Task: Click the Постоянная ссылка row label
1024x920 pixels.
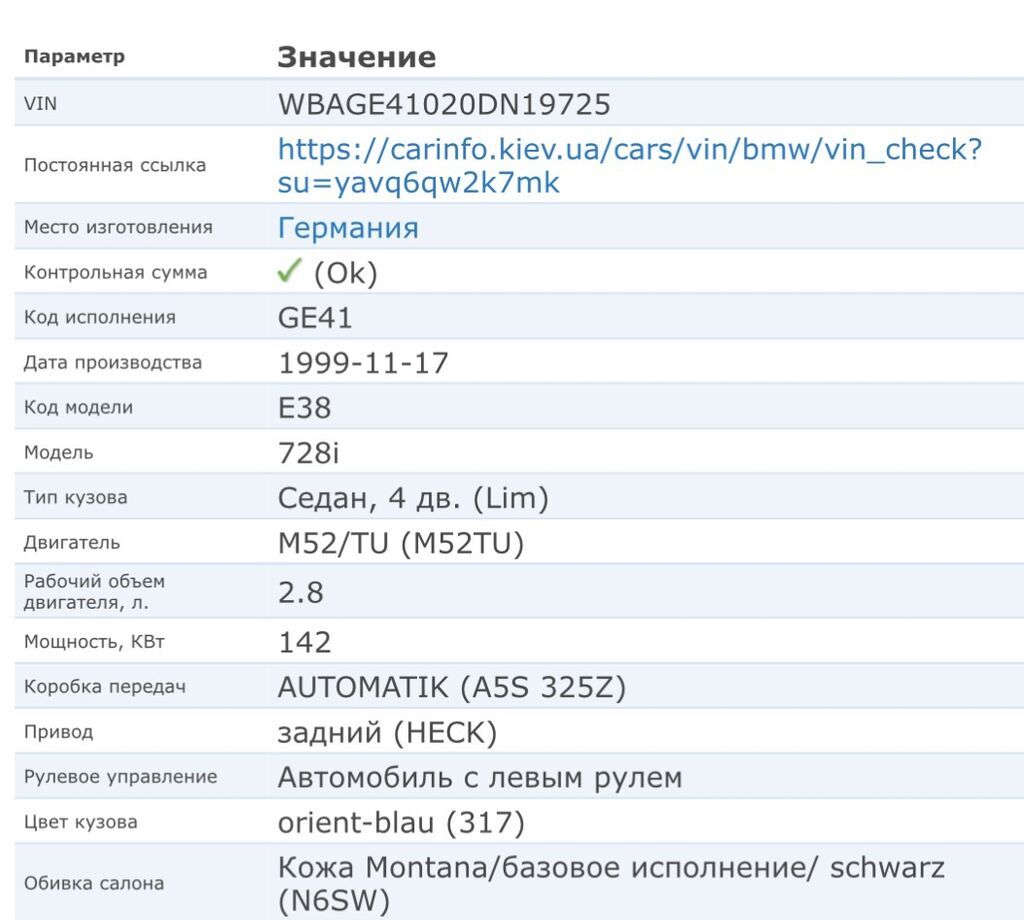Action: (x=114, y=165)
